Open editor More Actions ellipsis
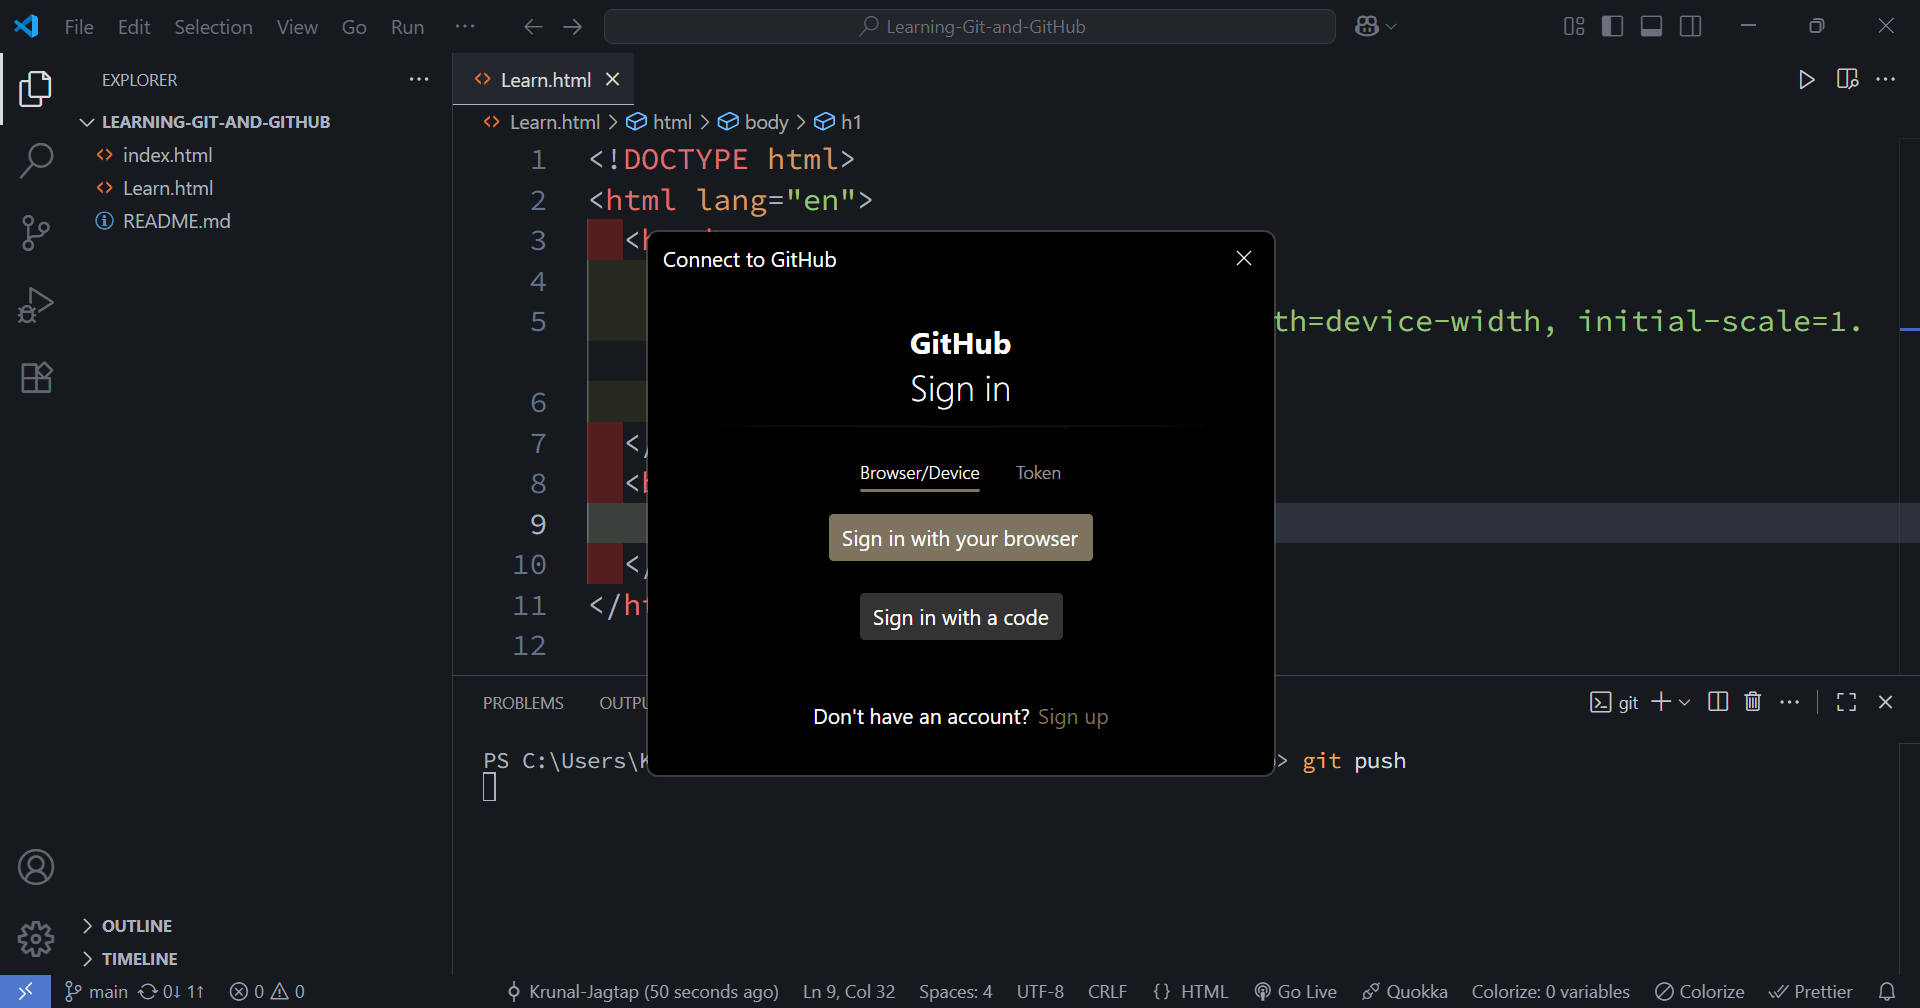 coord(1886,80)
